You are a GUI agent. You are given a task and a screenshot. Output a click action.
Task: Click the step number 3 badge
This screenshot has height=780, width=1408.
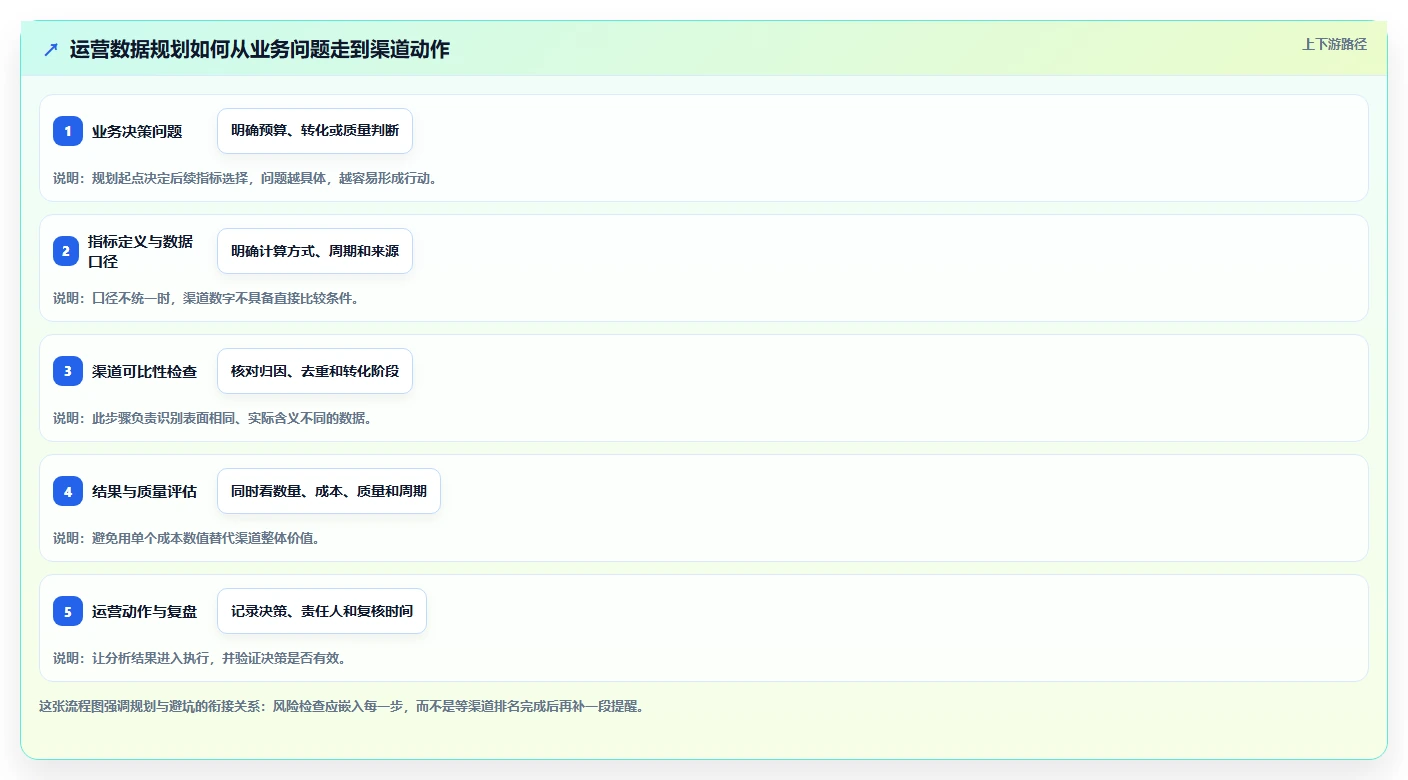68,371
